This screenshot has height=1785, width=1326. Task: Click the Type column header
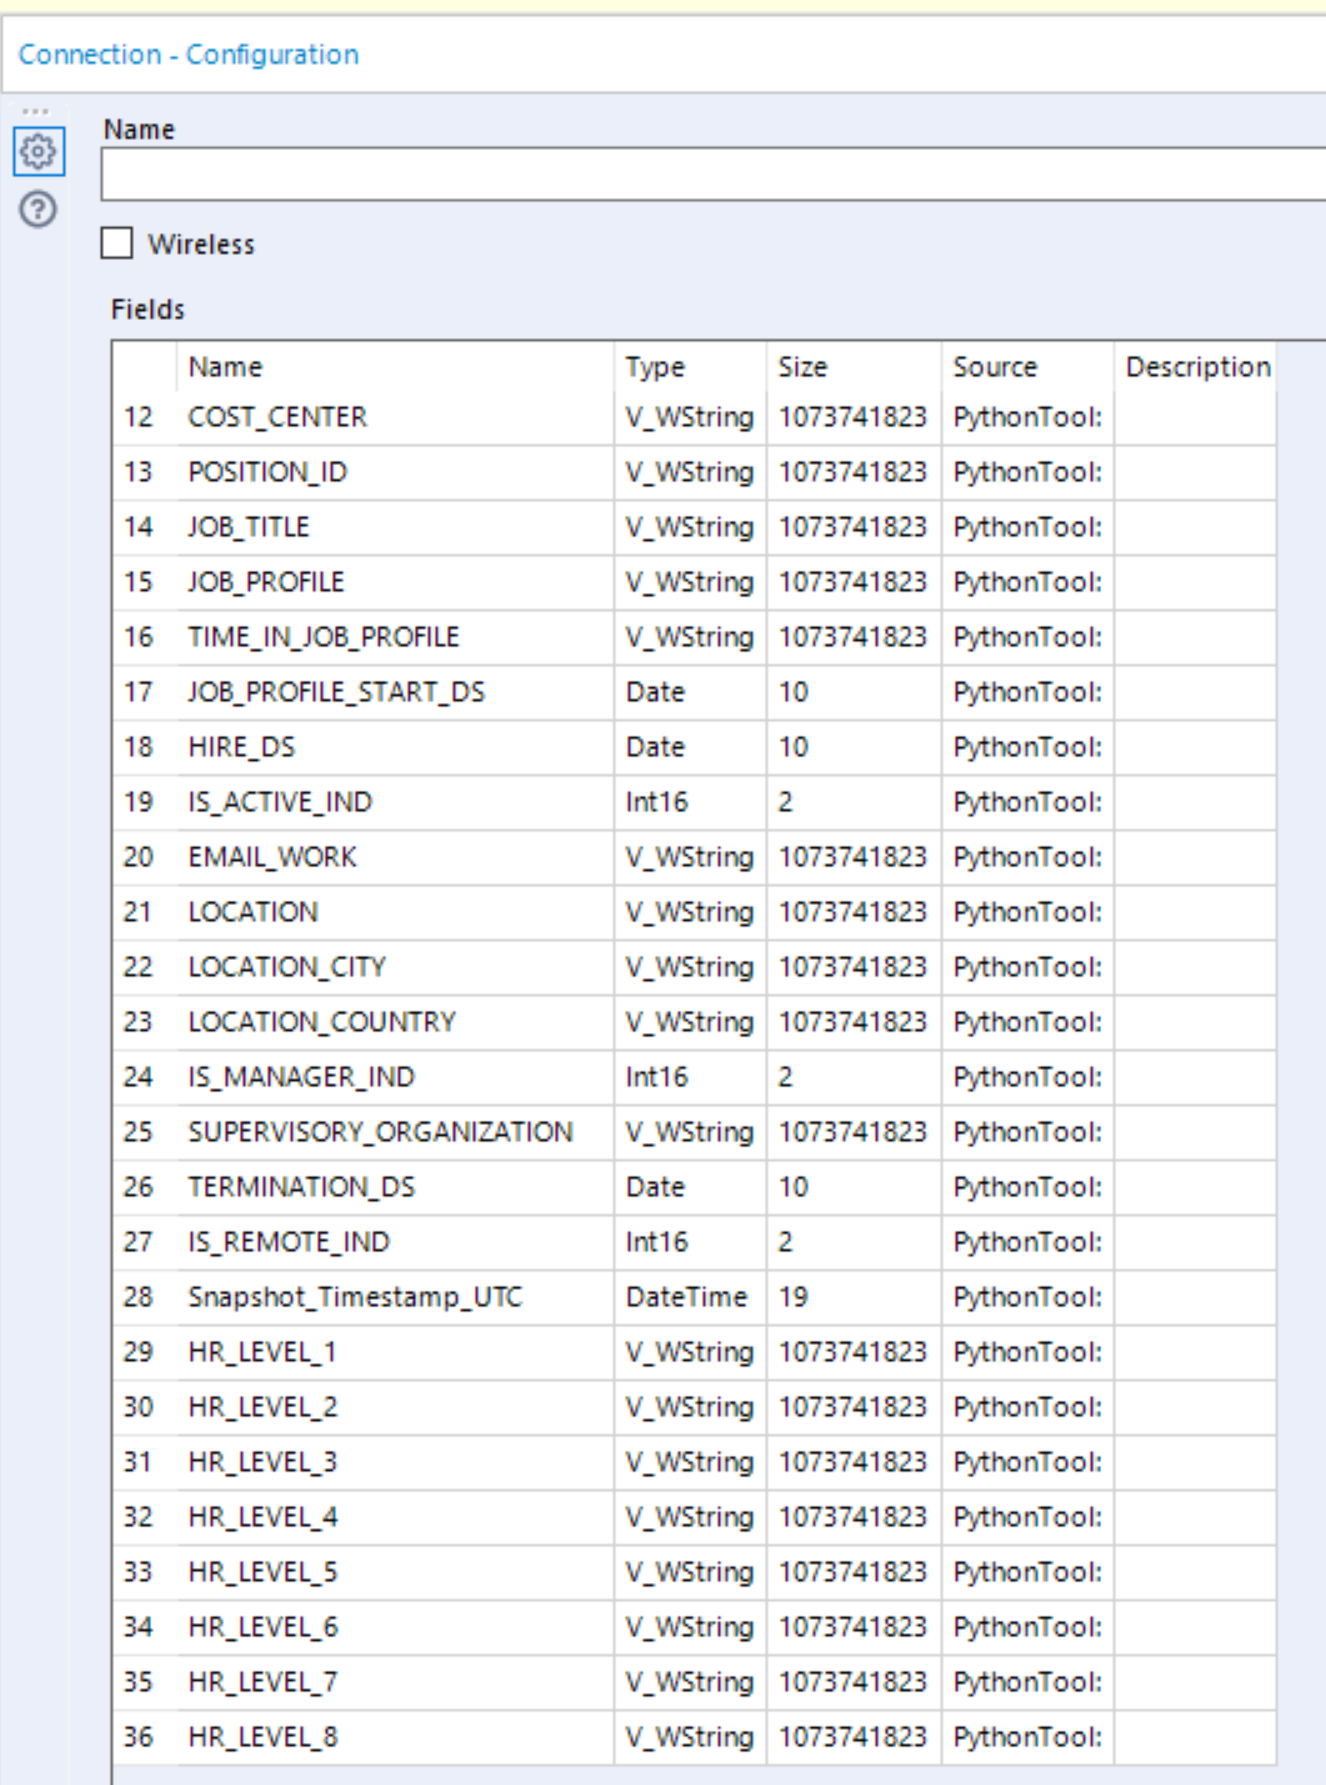pyautogui.click(x=655, y=367)
